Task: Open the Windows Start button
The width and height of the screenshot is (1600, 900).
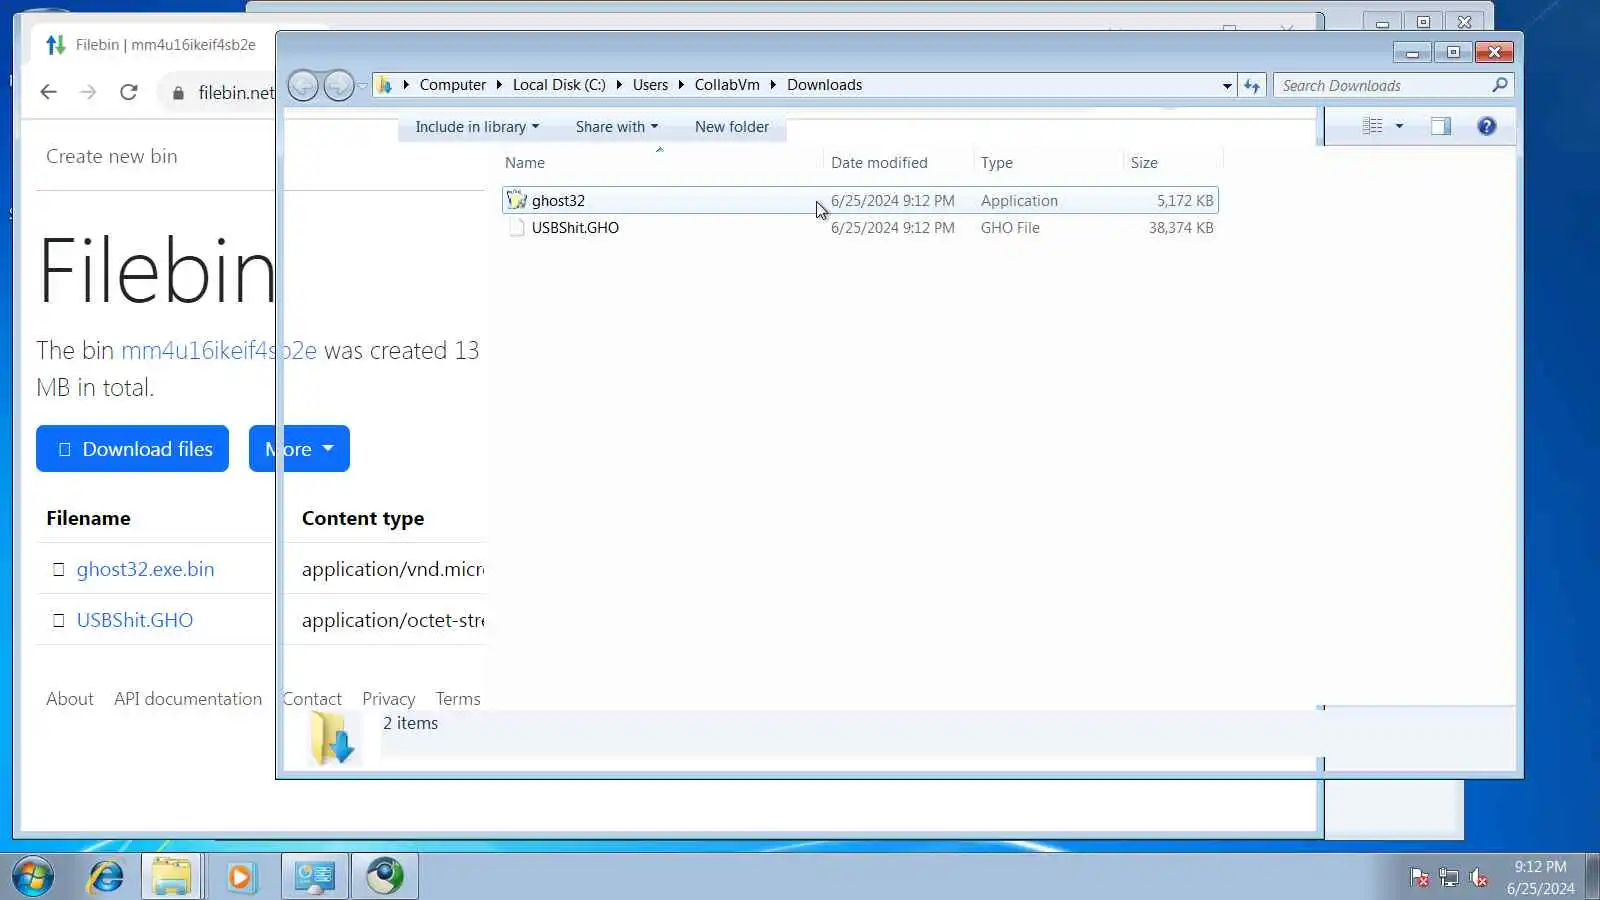Action: click(33, 877)
